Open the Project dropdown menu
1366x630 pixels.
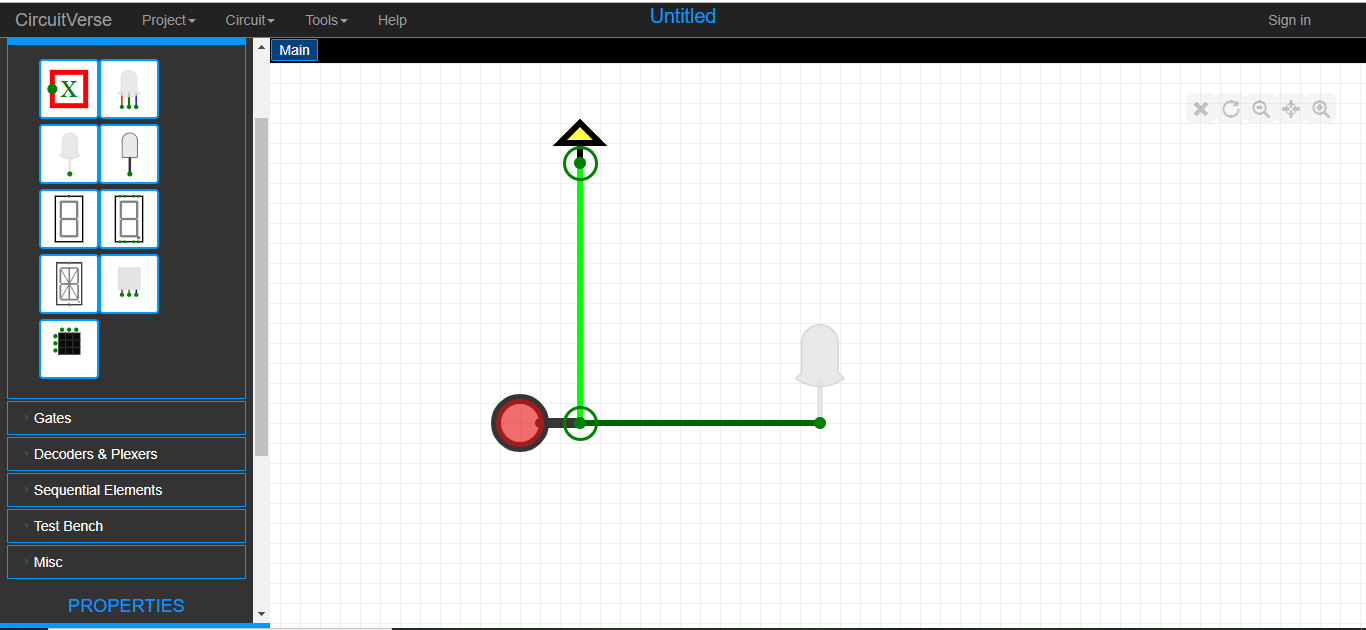[x=169, y=20]
